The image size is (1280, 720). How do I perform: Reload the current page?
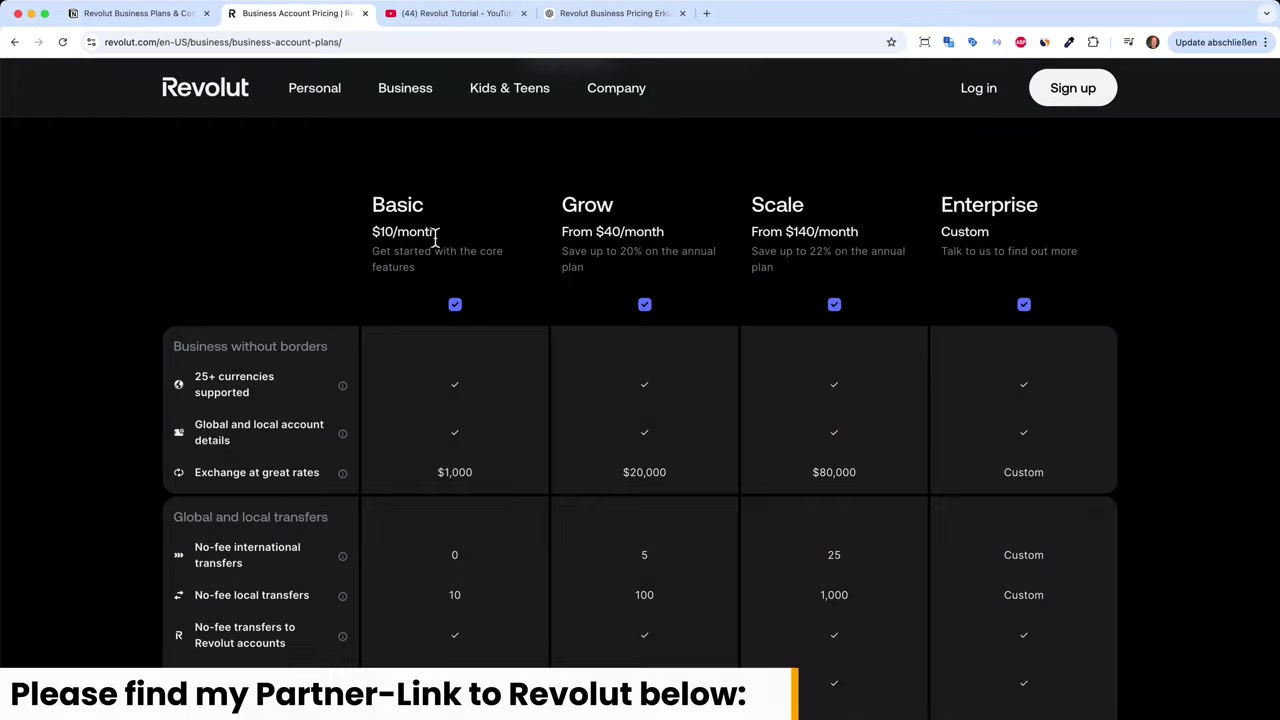(62, 42)
